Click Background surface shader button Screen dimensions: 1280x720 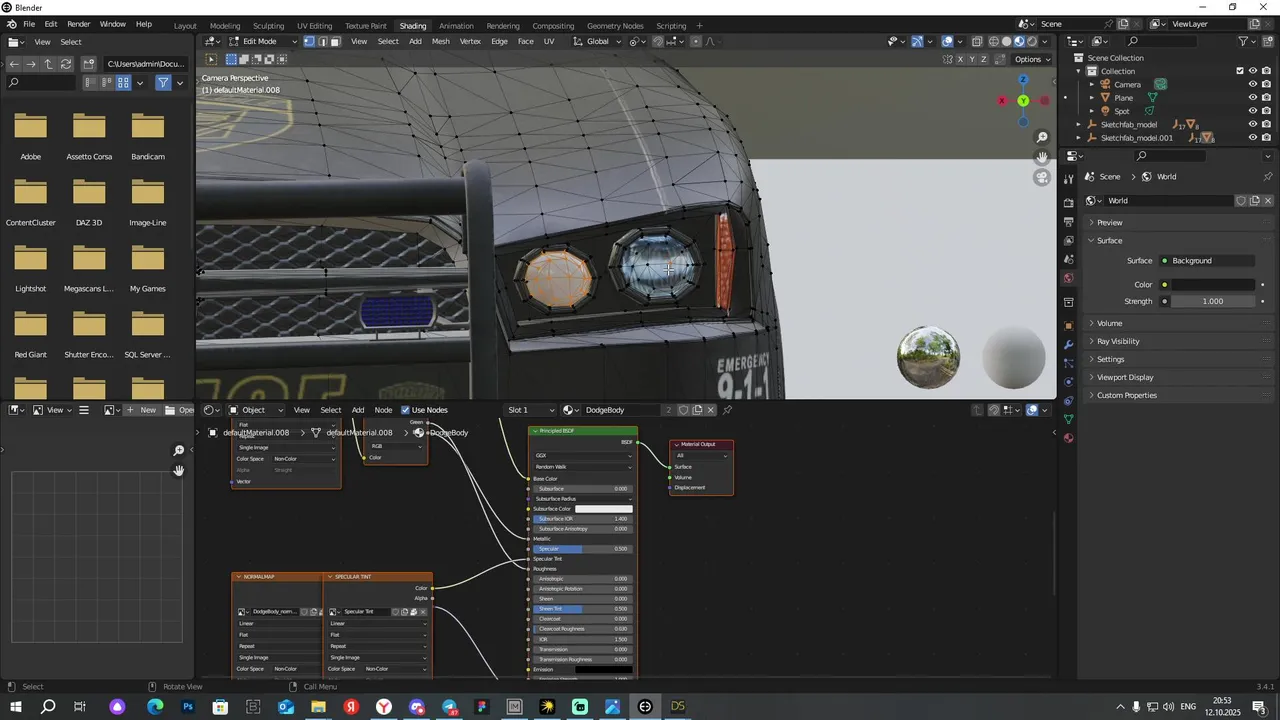tap(1208, 260)
